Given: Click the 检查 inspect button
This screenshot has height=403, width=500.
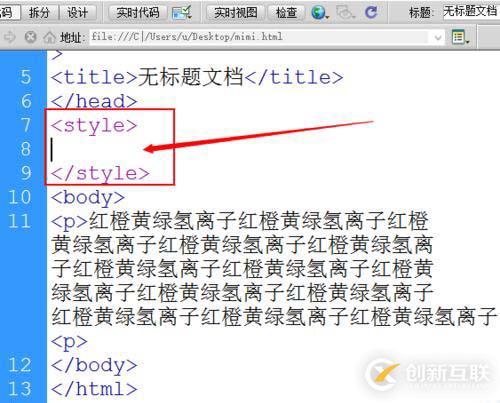Looking at the screenshot, I should click(x=286, y=13).
